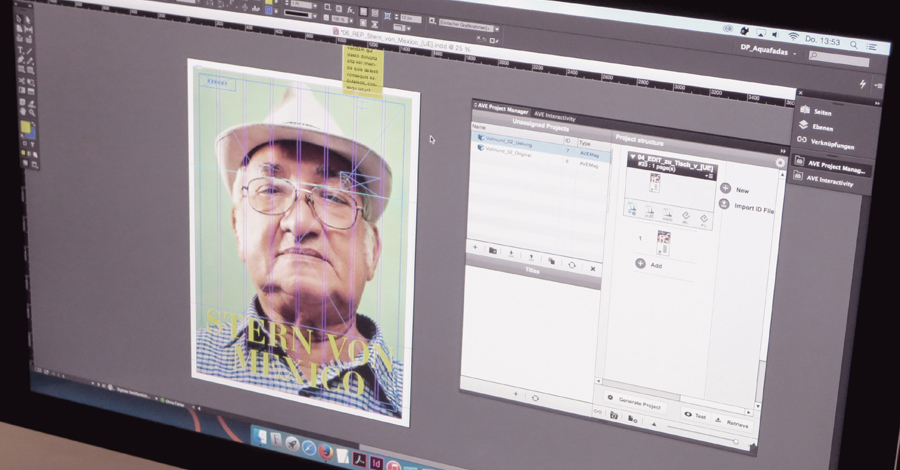The image size is (900, 470).
Task: Open Adobe Acrobat from the Dock
Action: pos(359,459)
